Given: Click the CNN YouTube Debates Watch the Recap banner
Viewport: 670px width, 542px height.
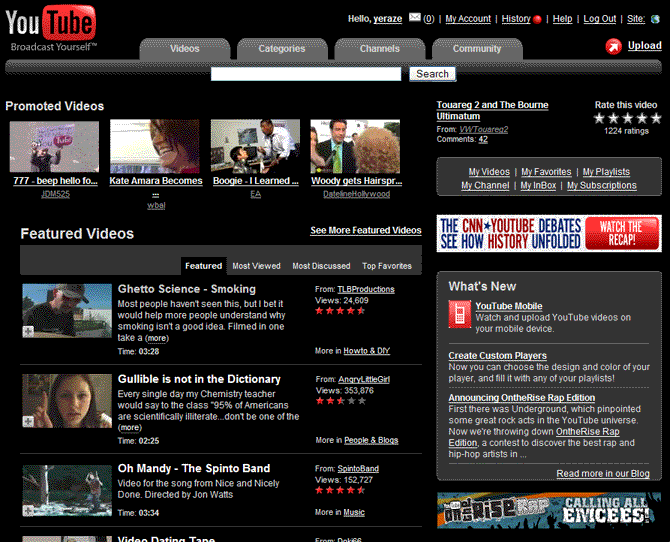Looking at the screenshot, I should coord(549,233).
